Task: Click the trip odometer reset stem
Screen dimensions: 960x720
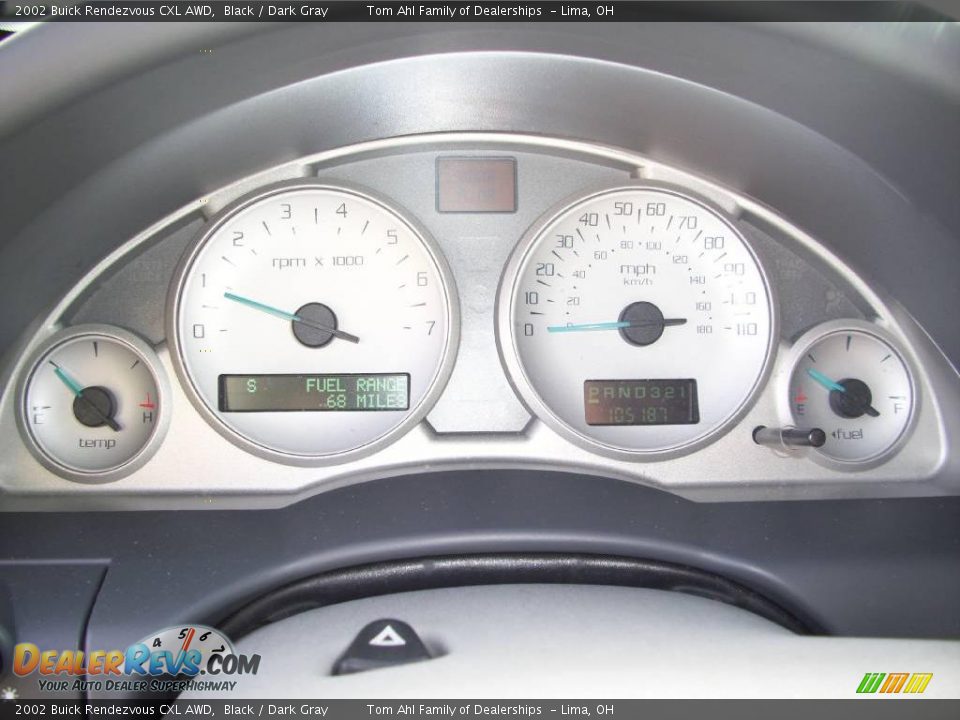Action: [x=789, y=436]
